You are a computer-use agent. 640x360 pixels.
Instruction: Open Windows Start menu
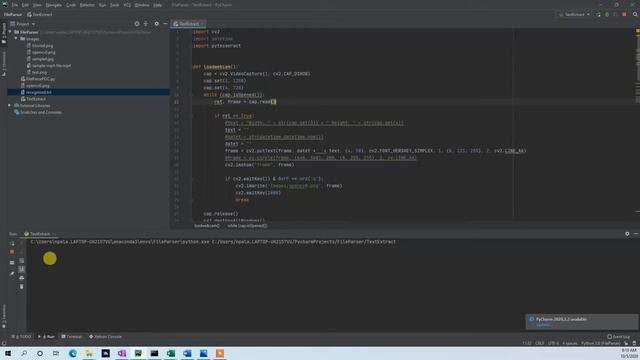point(8,353)
